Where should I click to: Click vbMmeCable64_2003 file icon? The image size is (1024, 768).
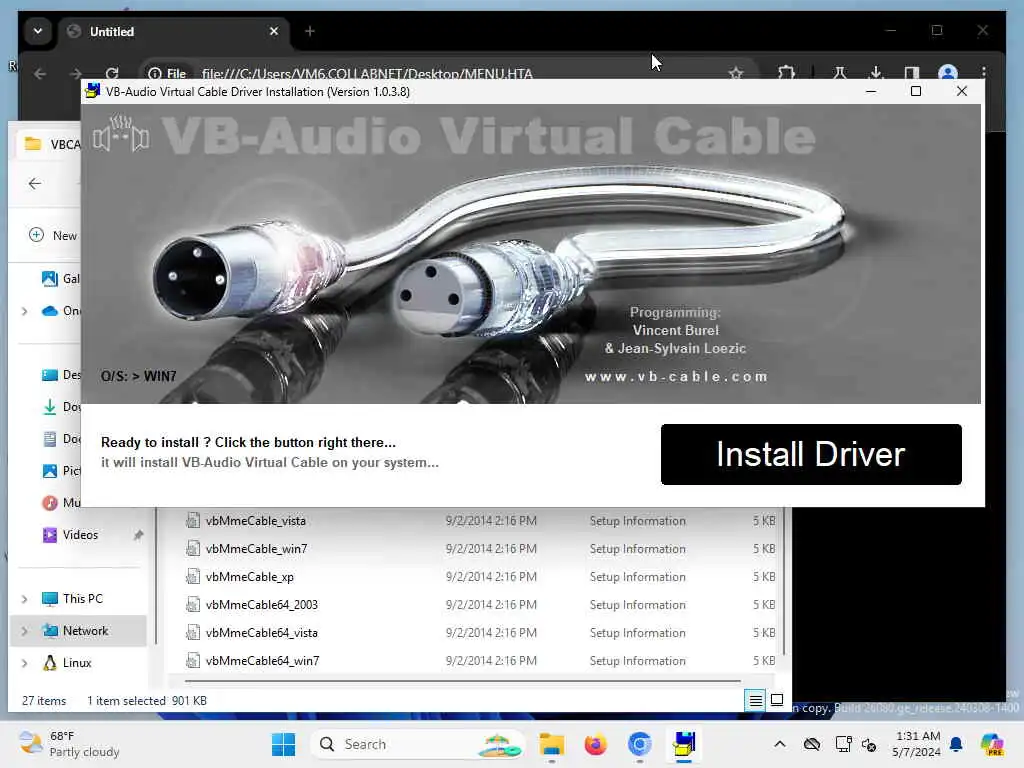[193, 605]
